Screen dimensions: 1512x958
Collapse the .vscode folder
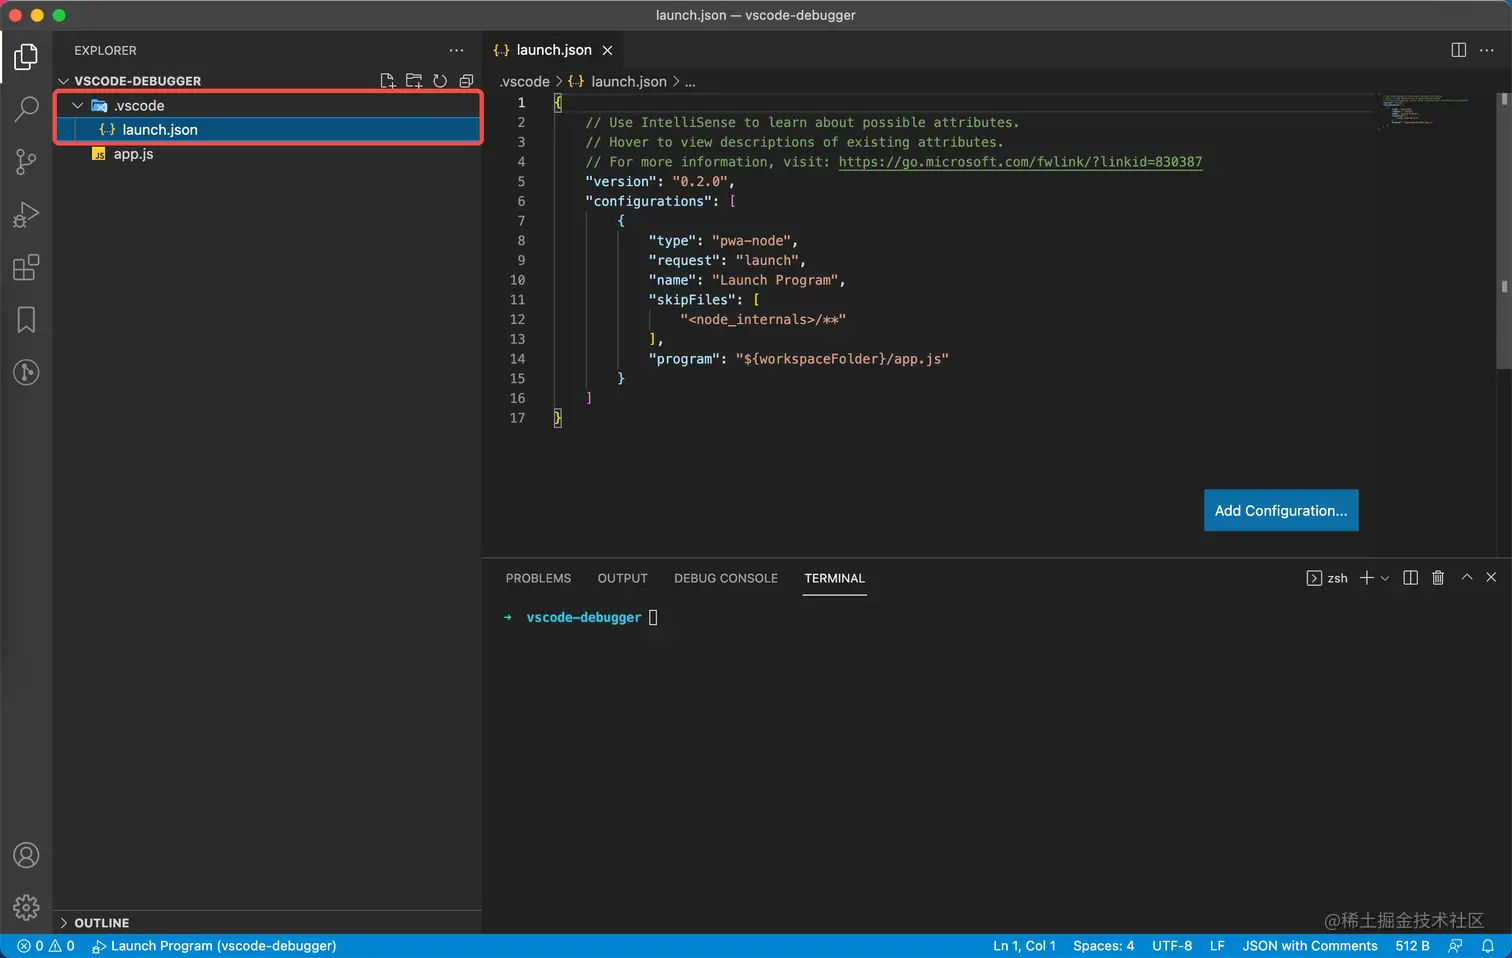tap(78, 105)
